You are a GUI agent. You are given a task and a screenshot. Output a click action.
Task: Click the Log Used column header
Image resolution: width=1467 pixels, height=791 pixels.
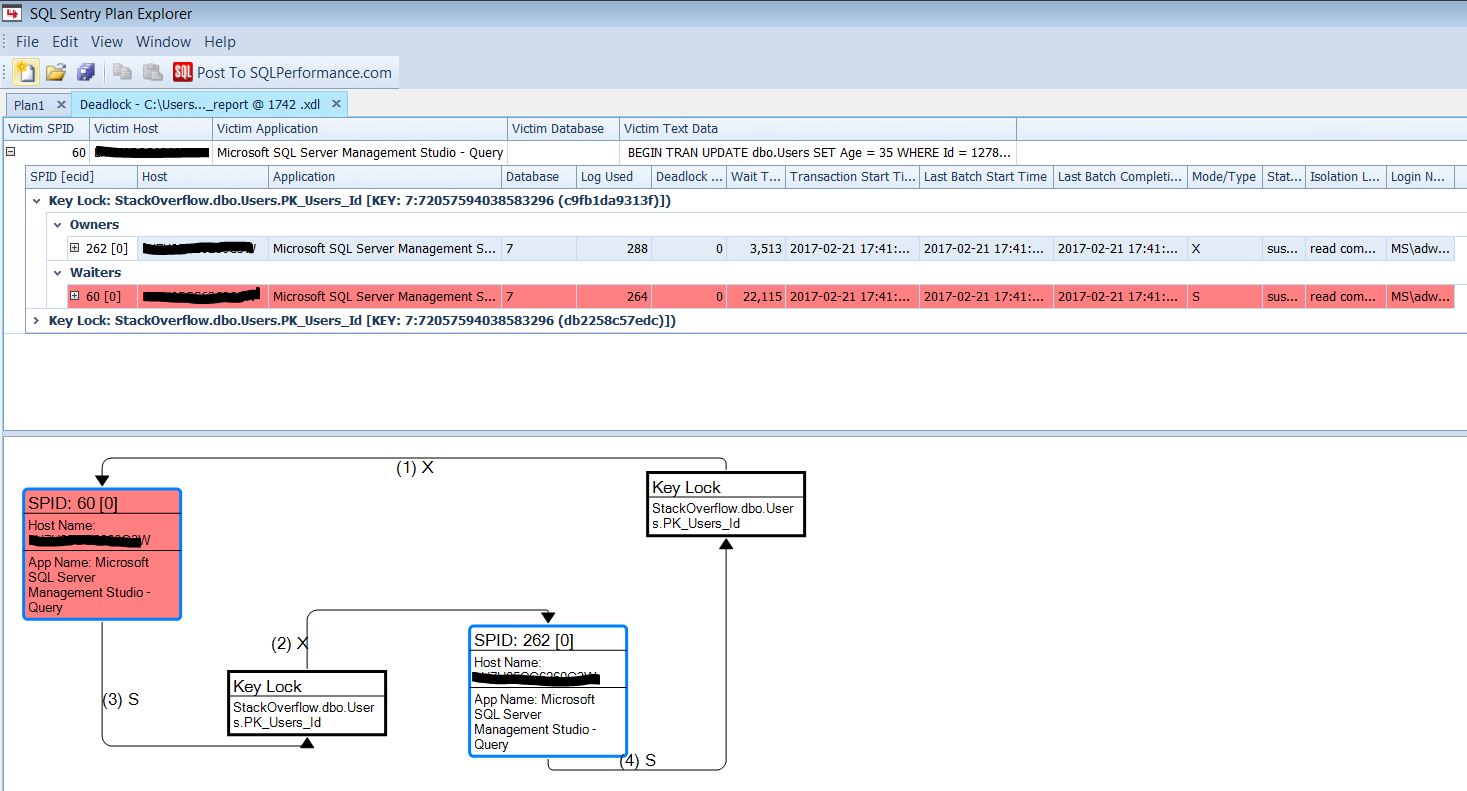pos(613,177)
